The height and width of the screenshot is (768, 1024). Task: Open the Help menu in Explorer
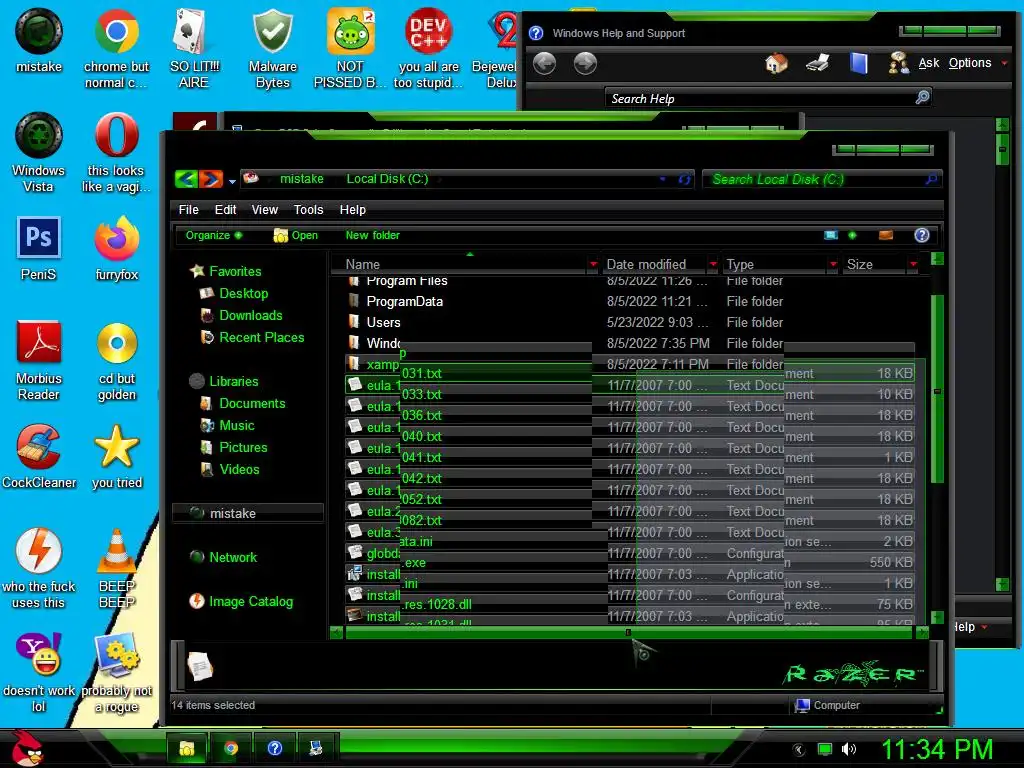[x=353, y=210]
